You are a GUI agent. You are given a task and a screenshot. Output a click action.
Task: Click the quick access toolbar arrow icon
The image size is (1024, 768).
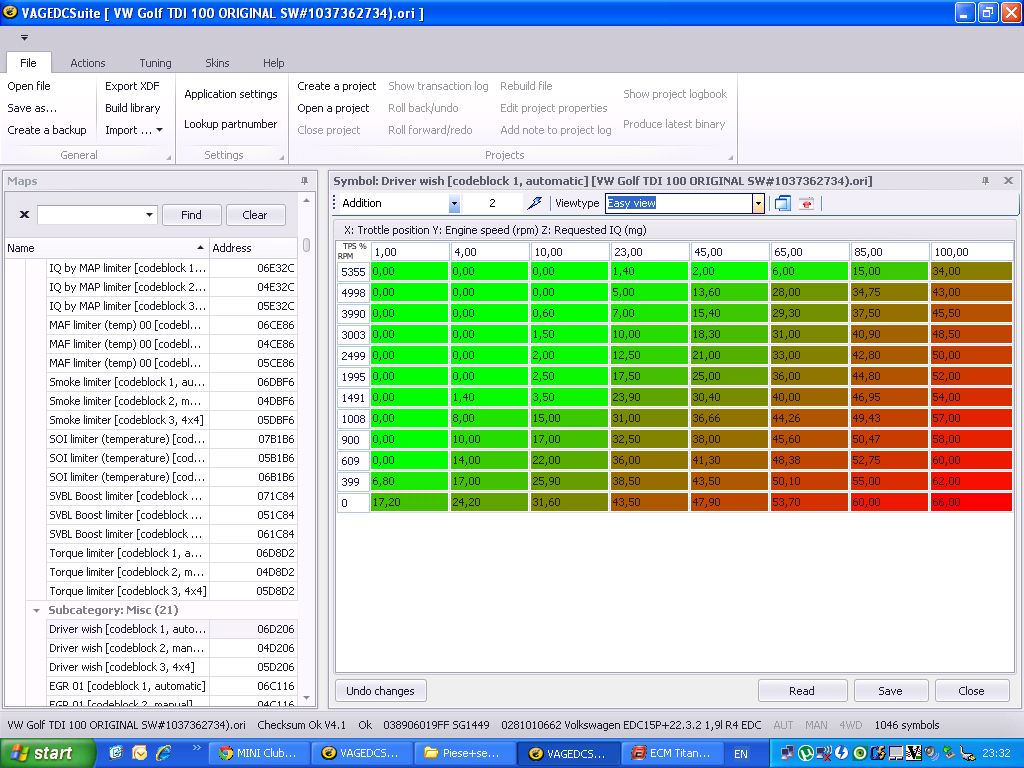pos(23,38)
